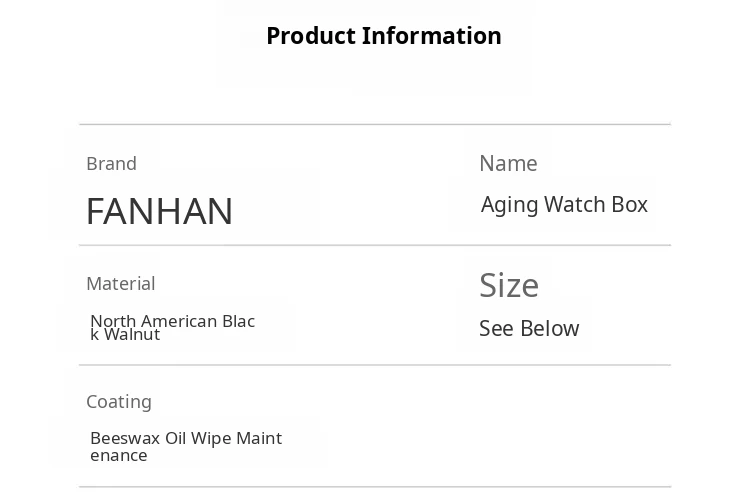The image size is (750, 498).
Task: Click the bottom divider below Coating value
Action: click(x=375, y=487)
